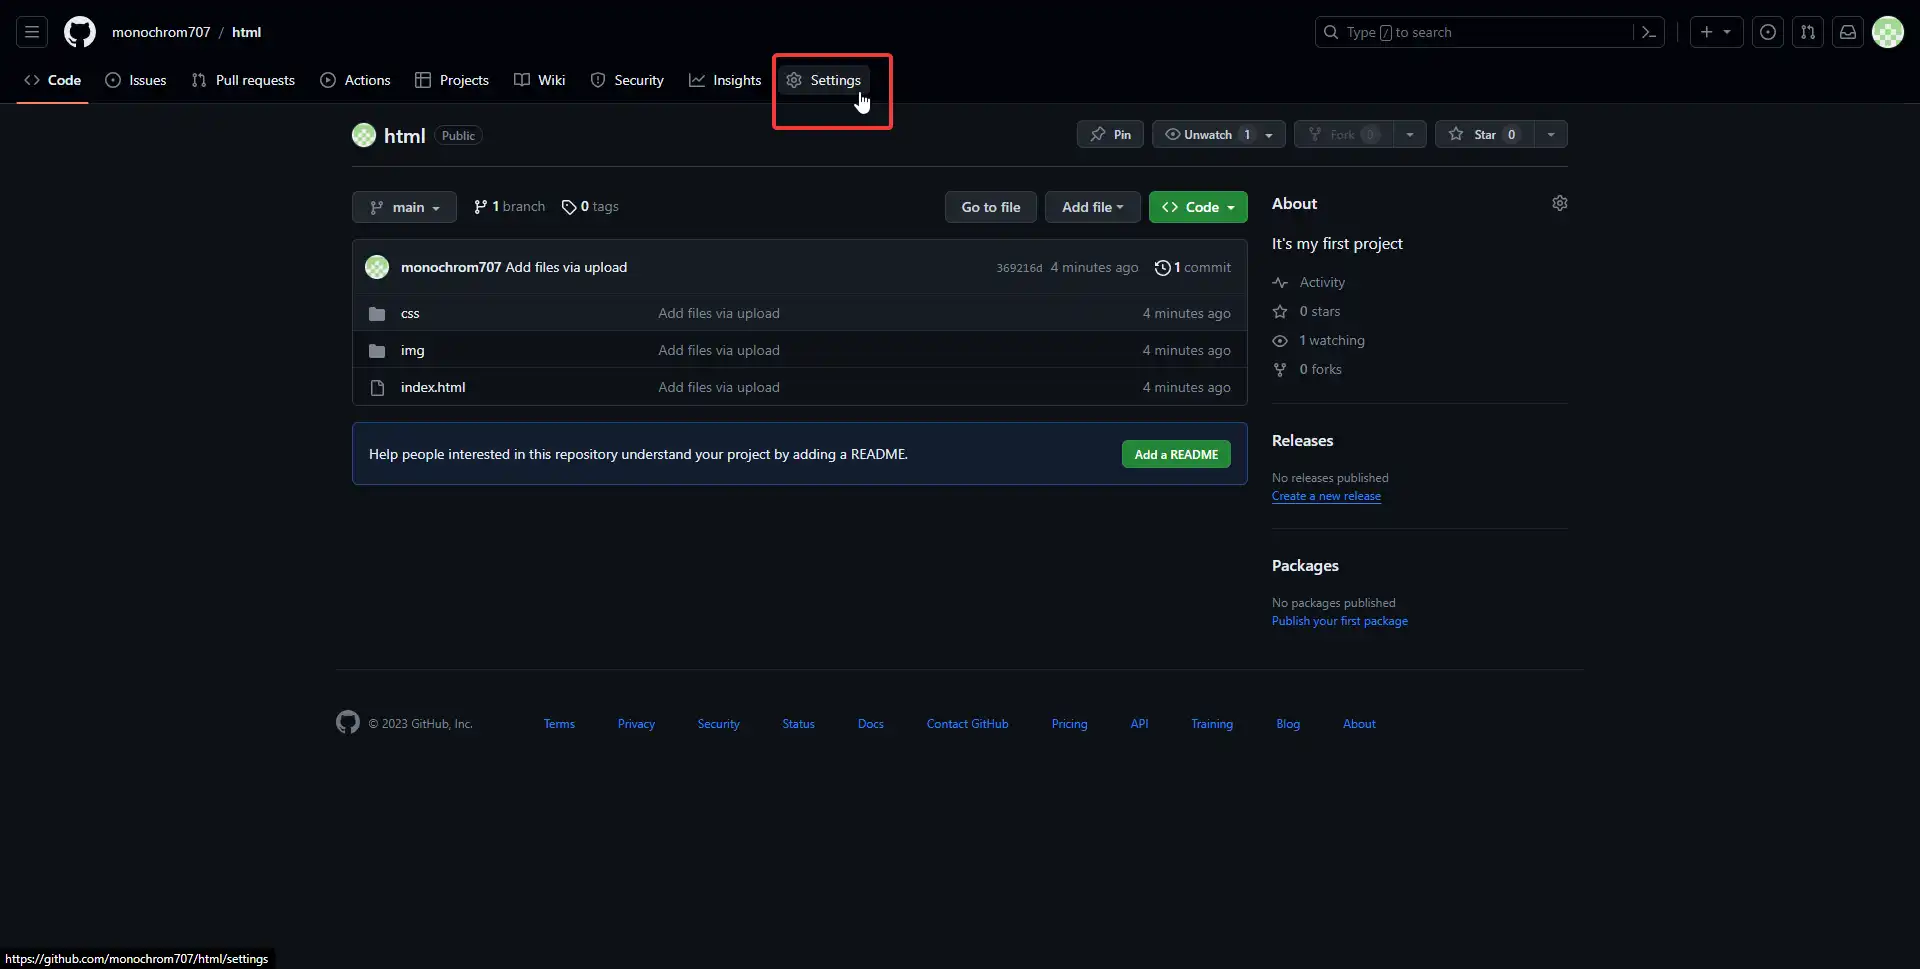Click monochrom707 owner in breadcrumb
This screenshot has height=969, width=1920.
point(161,32)
